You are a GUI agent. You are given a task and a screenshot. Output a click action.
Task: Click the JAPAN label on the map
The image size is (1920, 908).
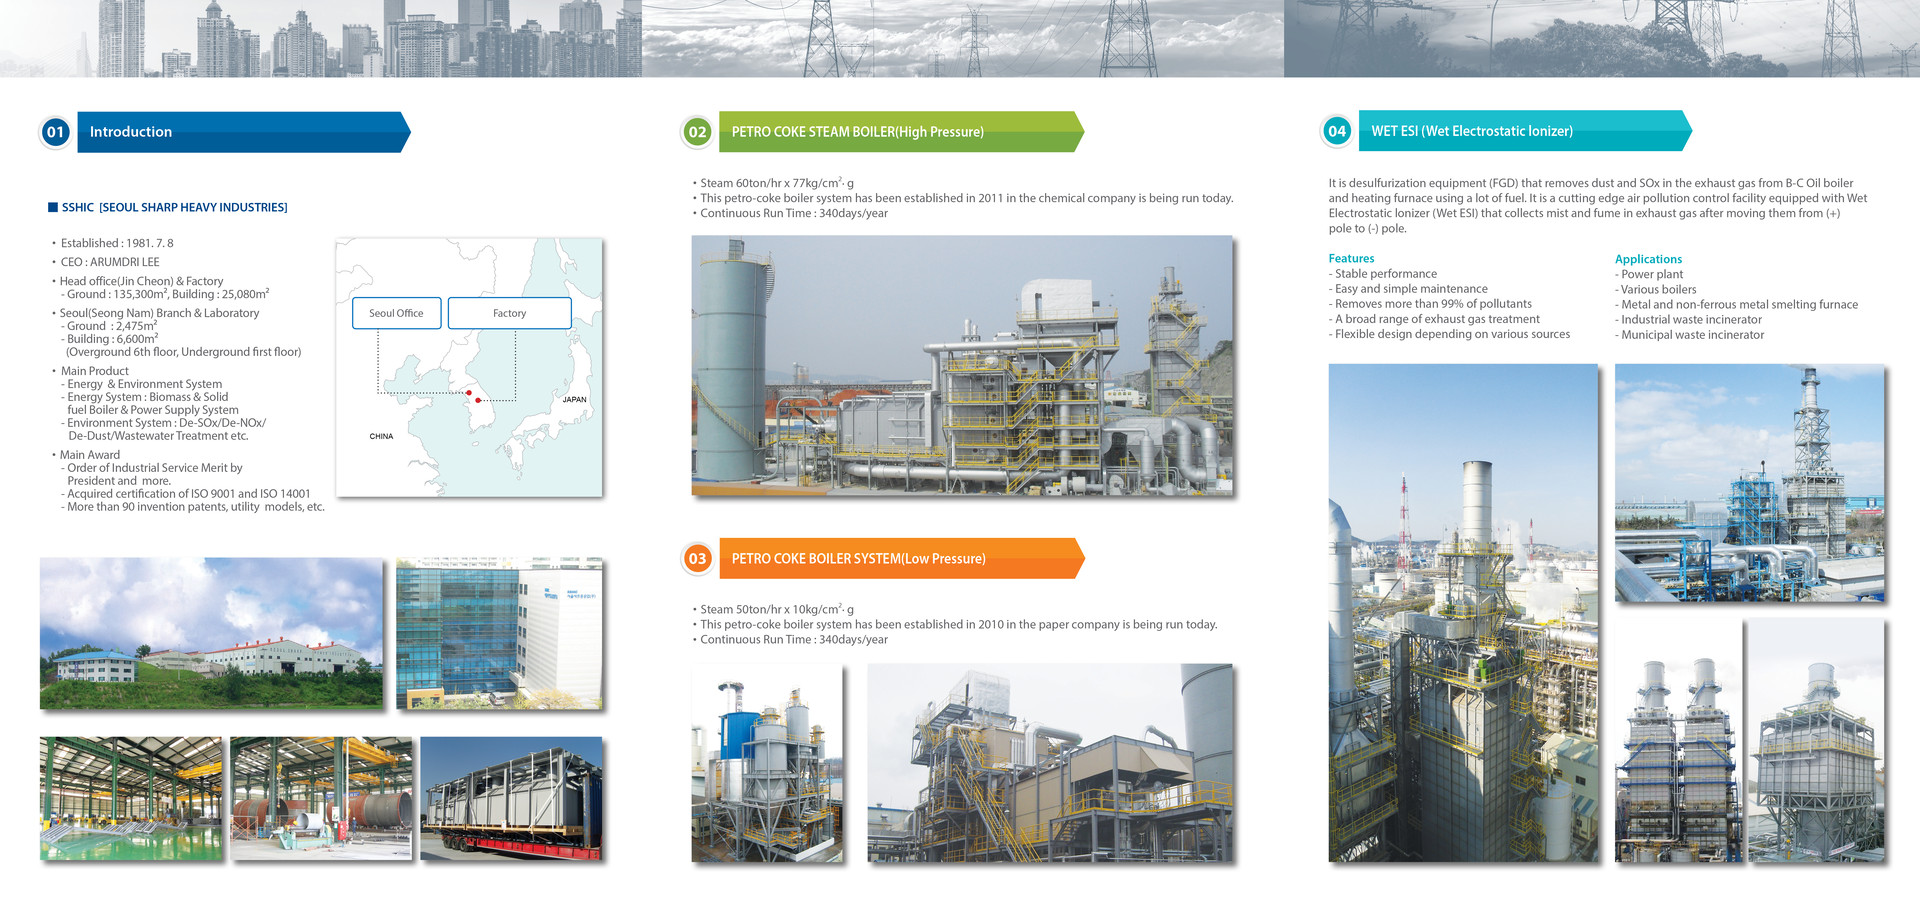[x=575, y=399]
